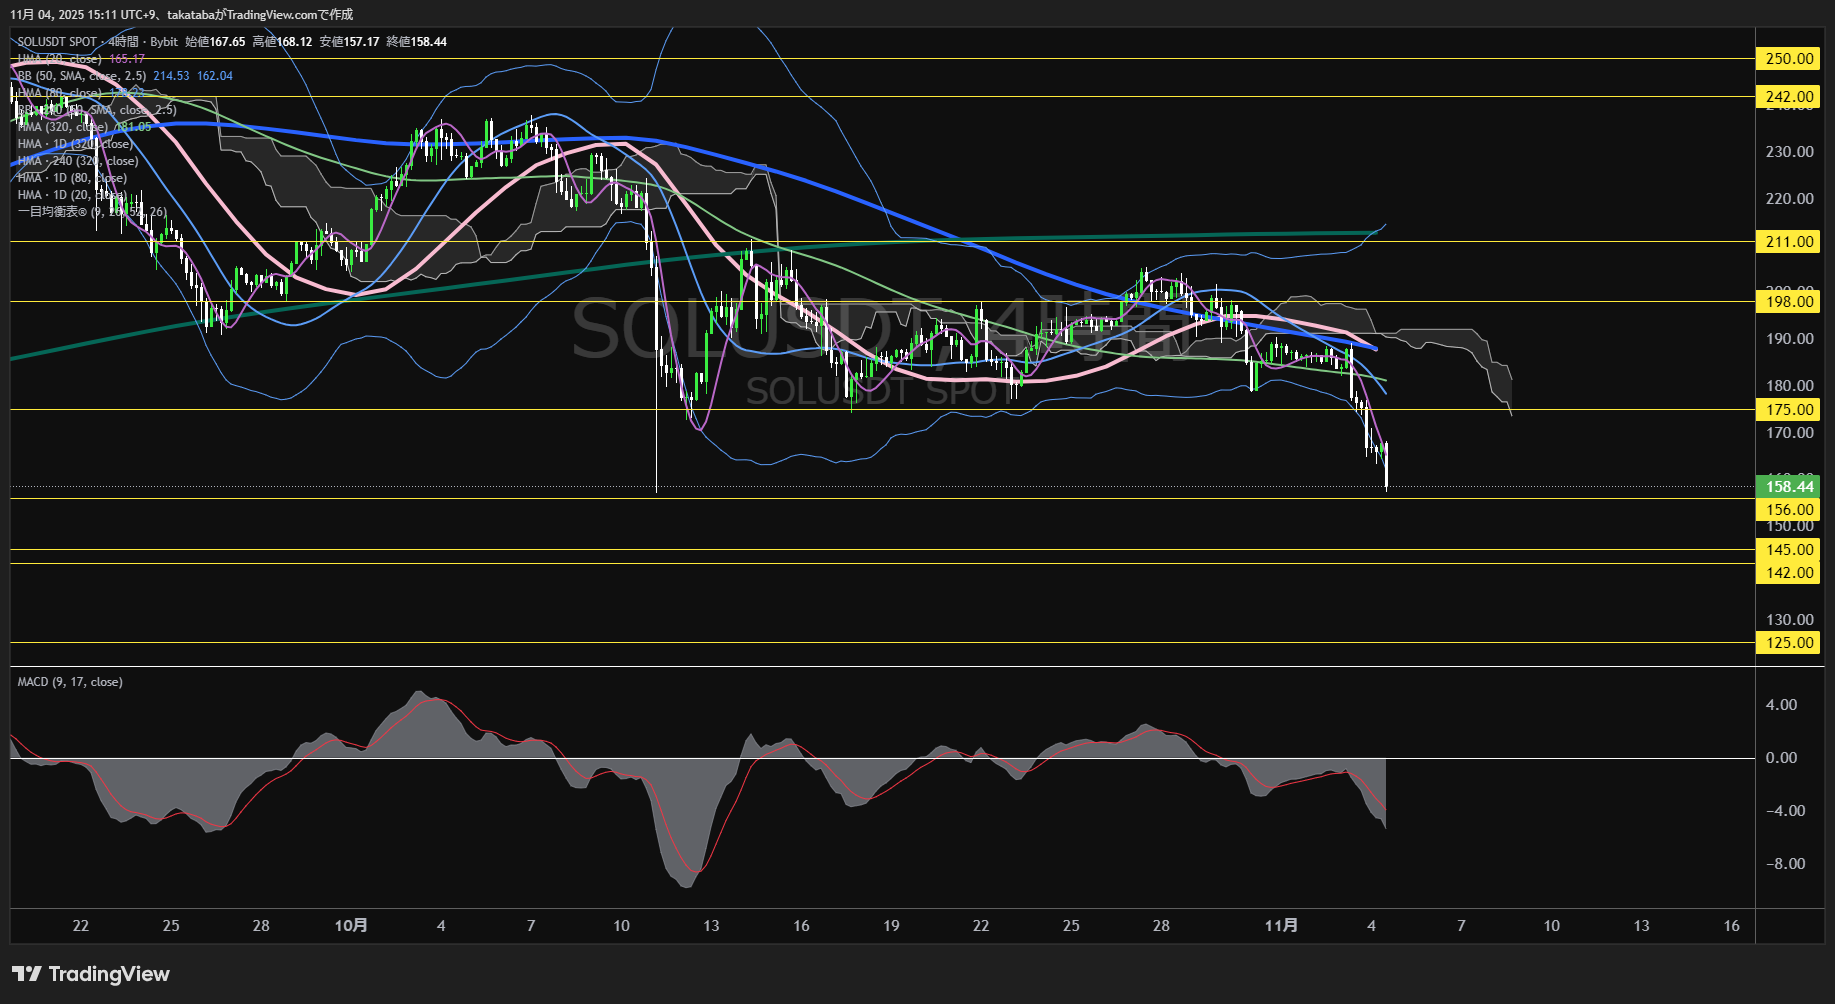This screenshot has height=1004, width=1835.
Task: Select the 175.00 horizontal line price tag
Action: 1789,410
